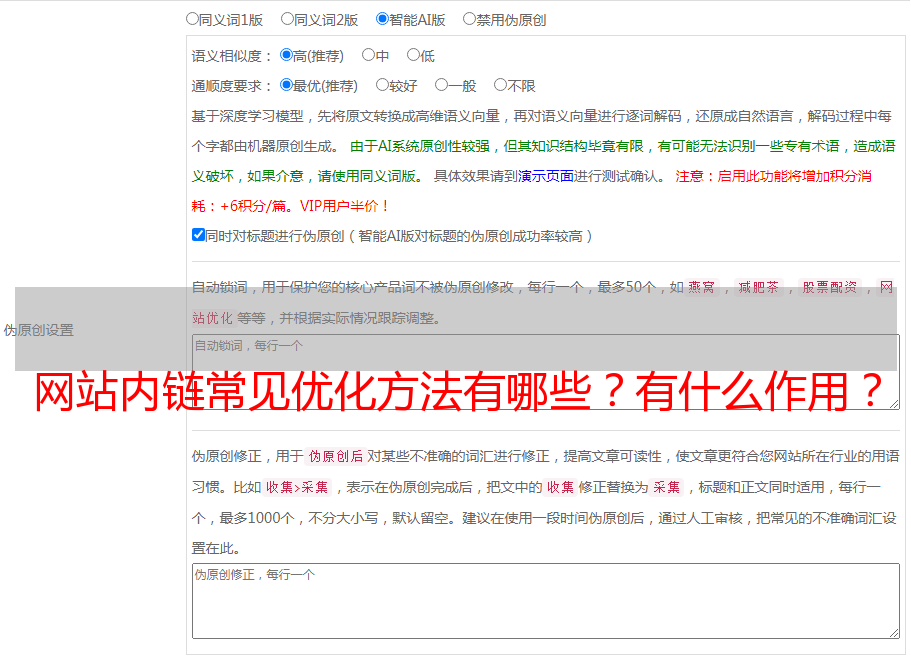Grab the 伪原创修正 textarea resize handle
This screenshot has width=911, height=658.
893,631
